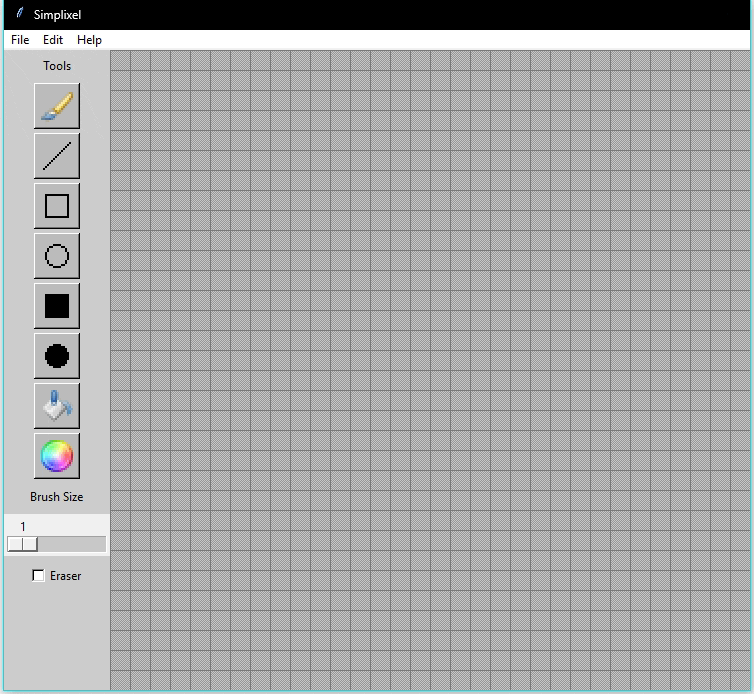Activate the filled circle tool

(57, 356)
